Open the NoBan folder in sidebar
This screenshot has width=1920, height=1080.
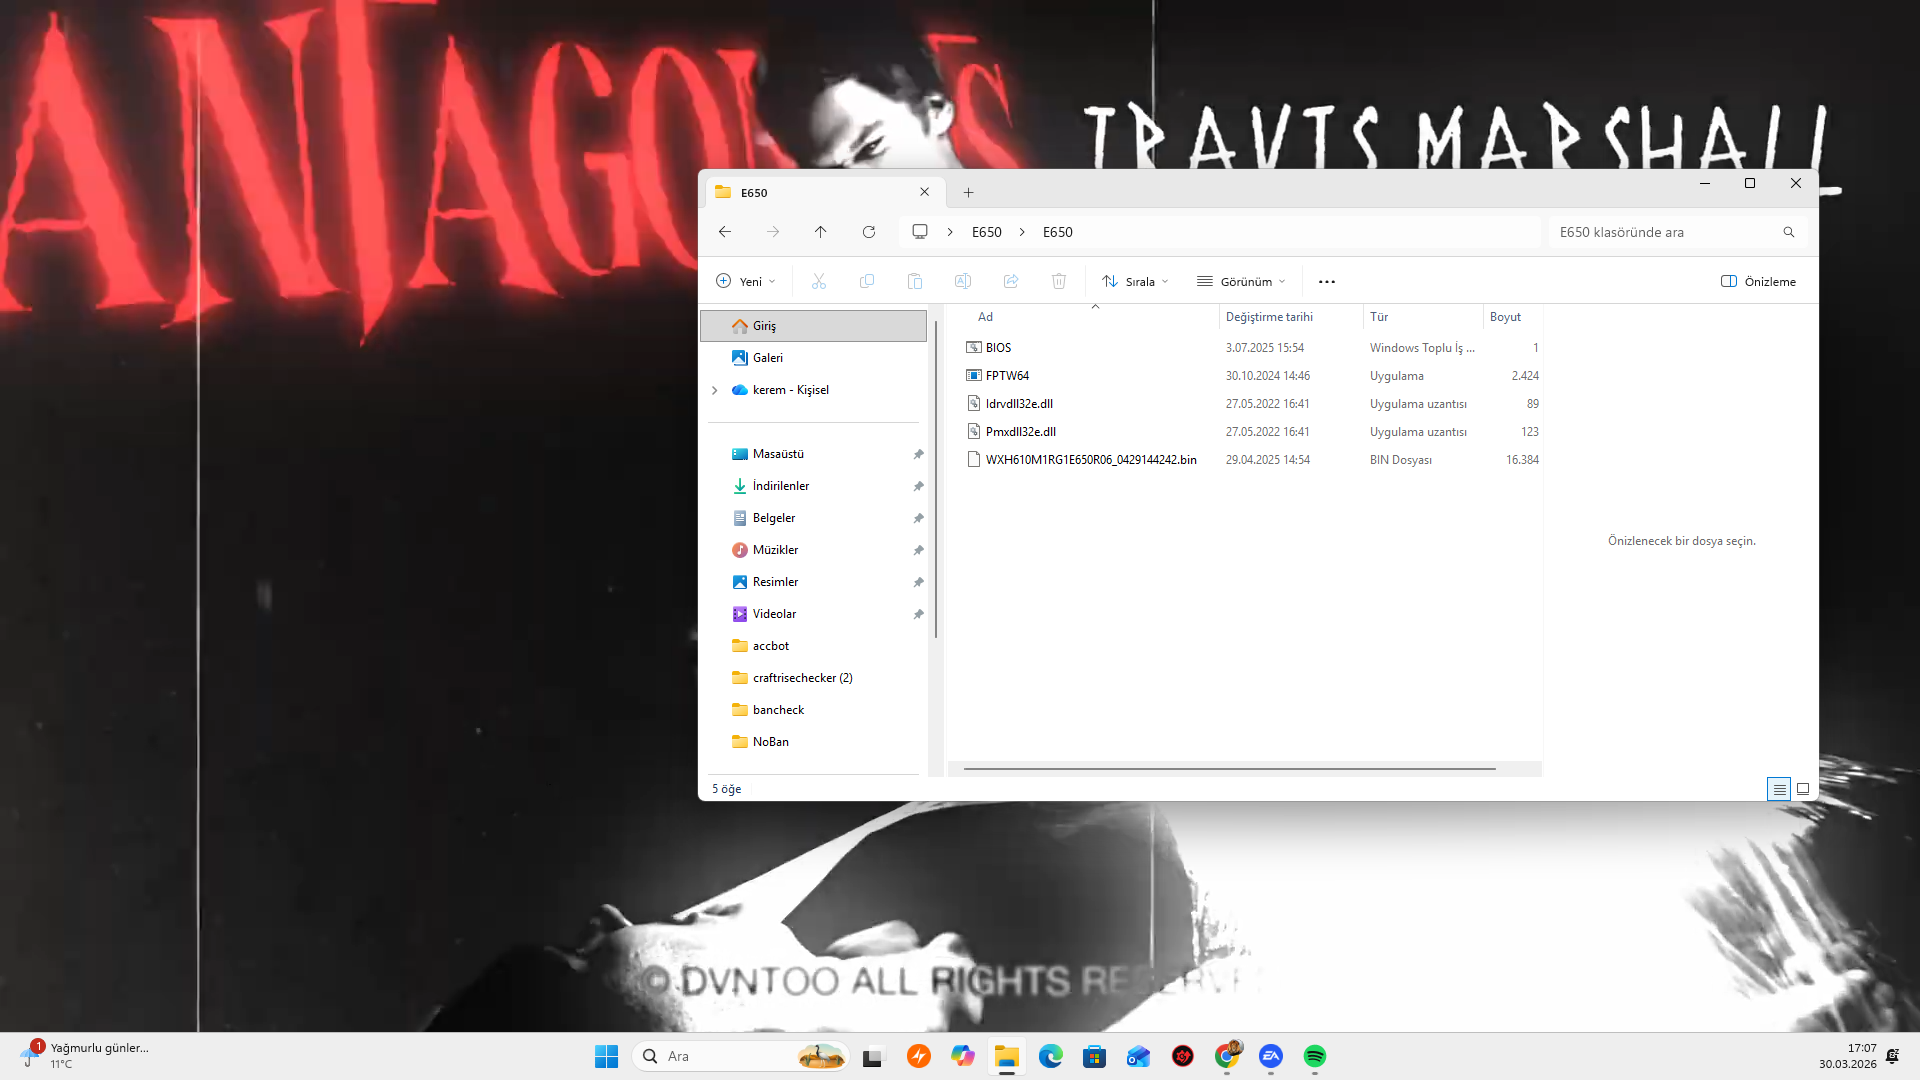pyautogui.click(x=813, y=742)
